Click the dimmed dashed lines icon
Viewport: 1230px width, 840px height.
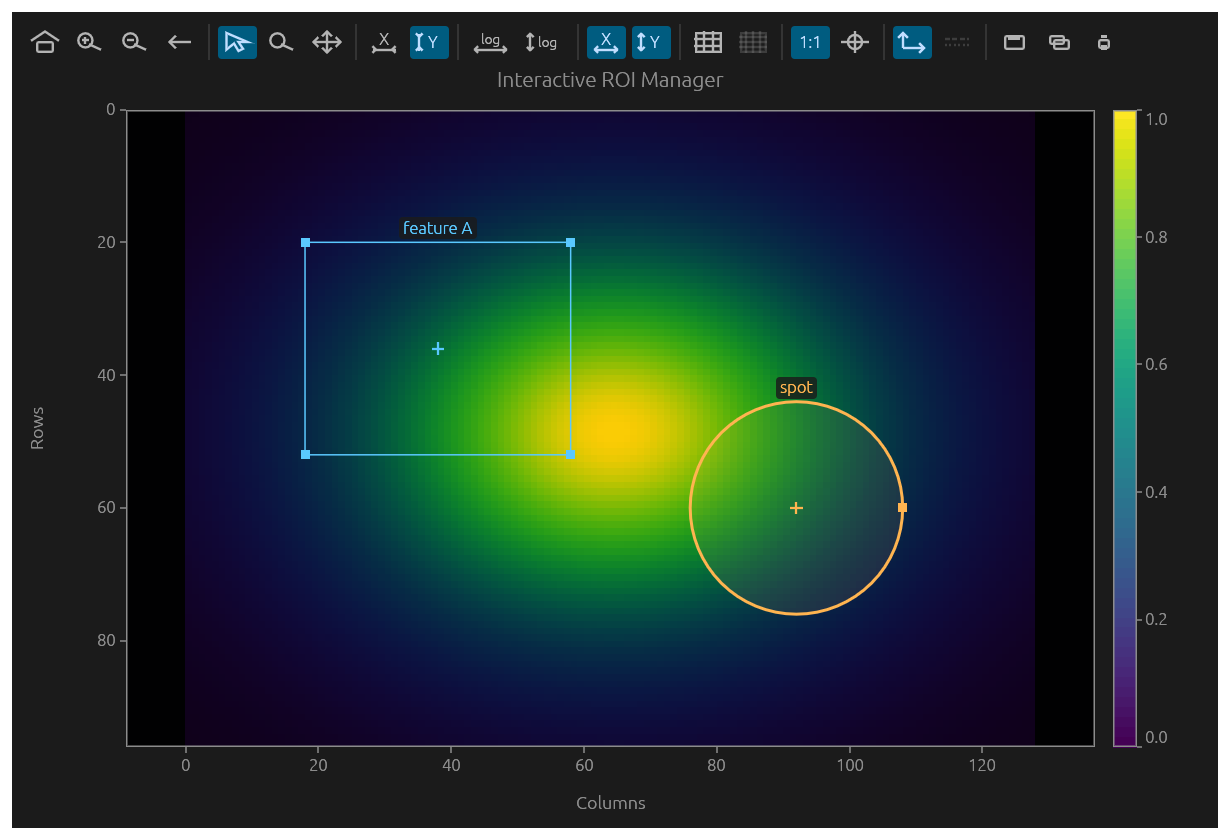[957, 42]
